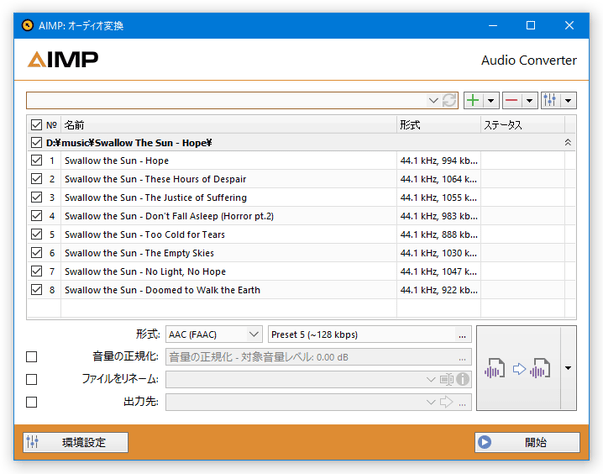Viewport: 603px width, 474px height.
Task: Uncheck track 6 The Empty Skies checkbox
Action: click(x=36, y=253)
